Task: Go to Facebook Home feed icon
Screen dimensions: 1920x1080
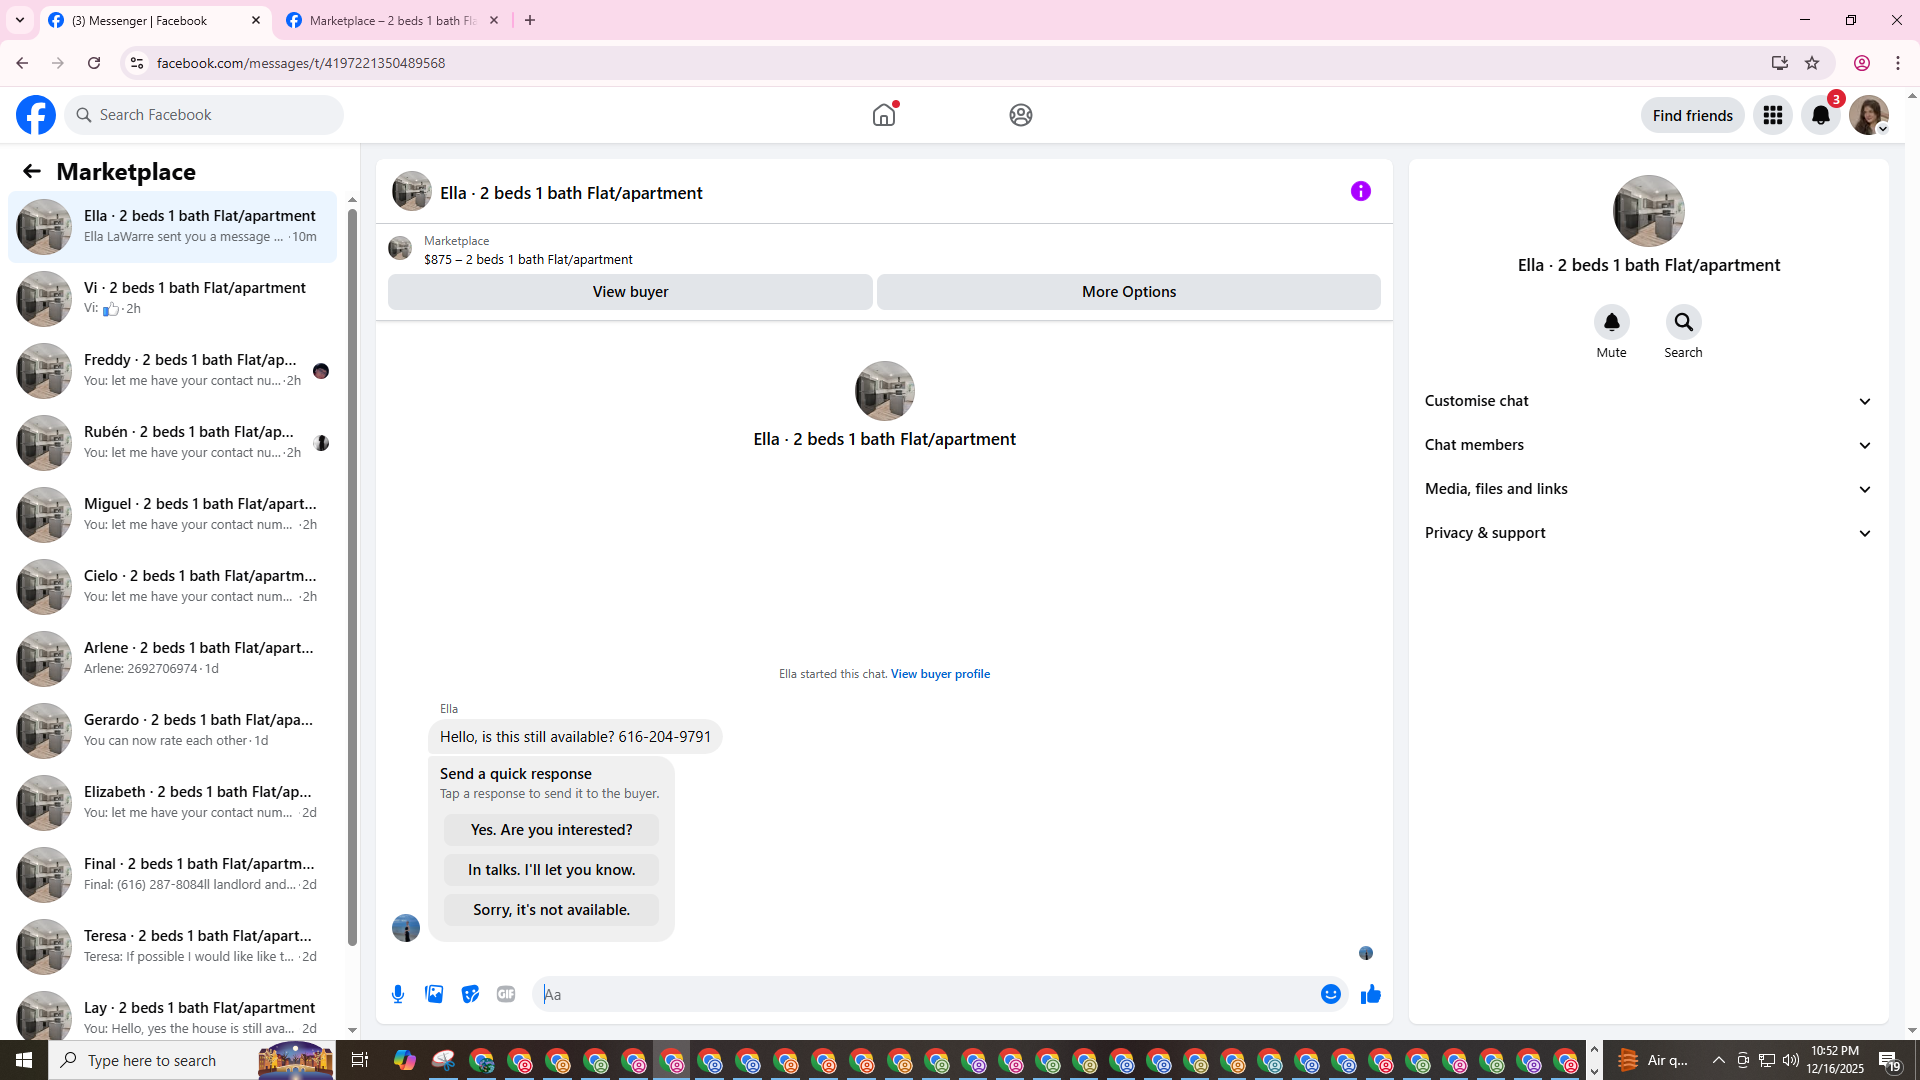Action: point(884,115)
